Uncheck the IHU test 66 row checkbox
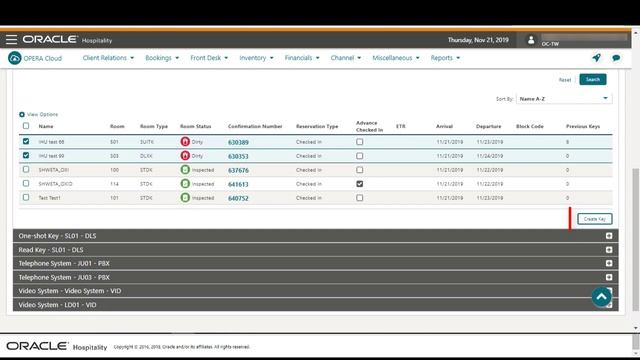Viewport: 640px width, 360px height. pyautogui.click(x=26, y=141)
